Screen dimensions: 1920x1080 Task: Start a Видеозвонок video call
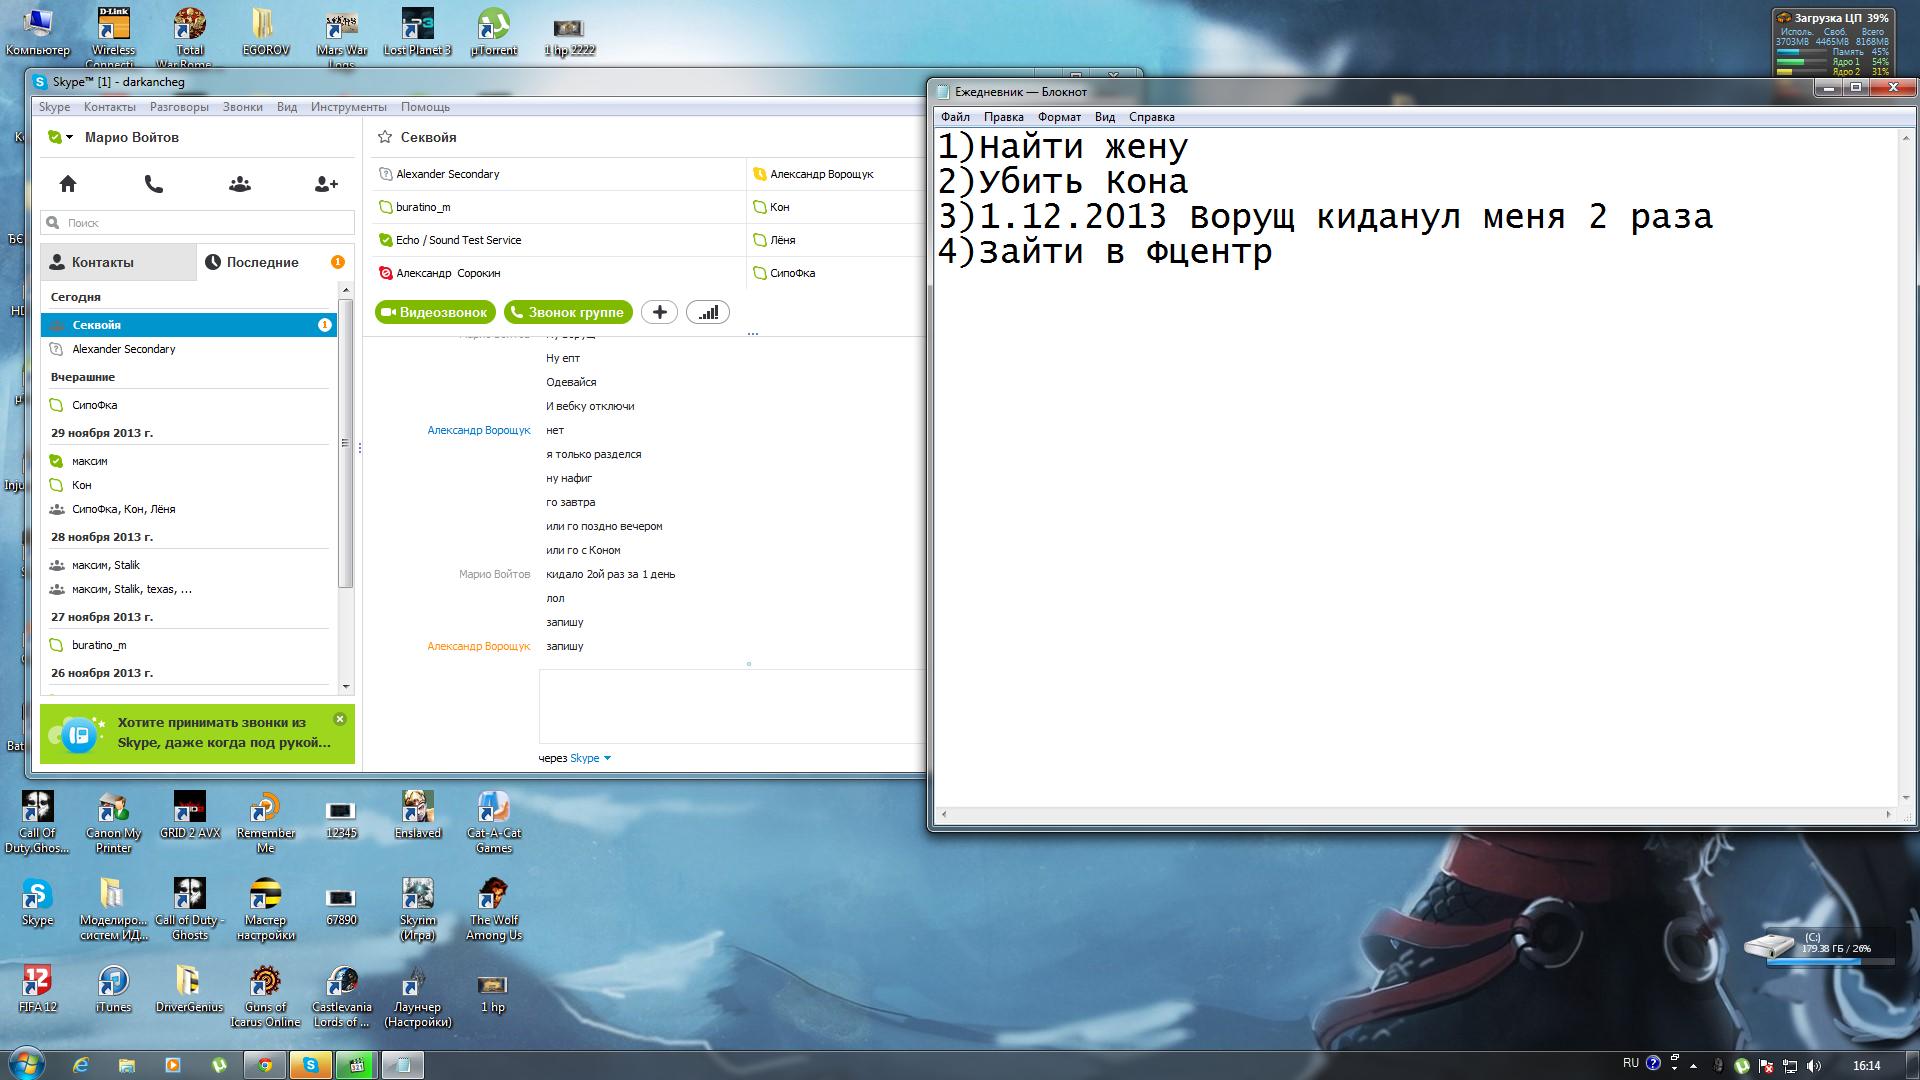tap(435, 312)
